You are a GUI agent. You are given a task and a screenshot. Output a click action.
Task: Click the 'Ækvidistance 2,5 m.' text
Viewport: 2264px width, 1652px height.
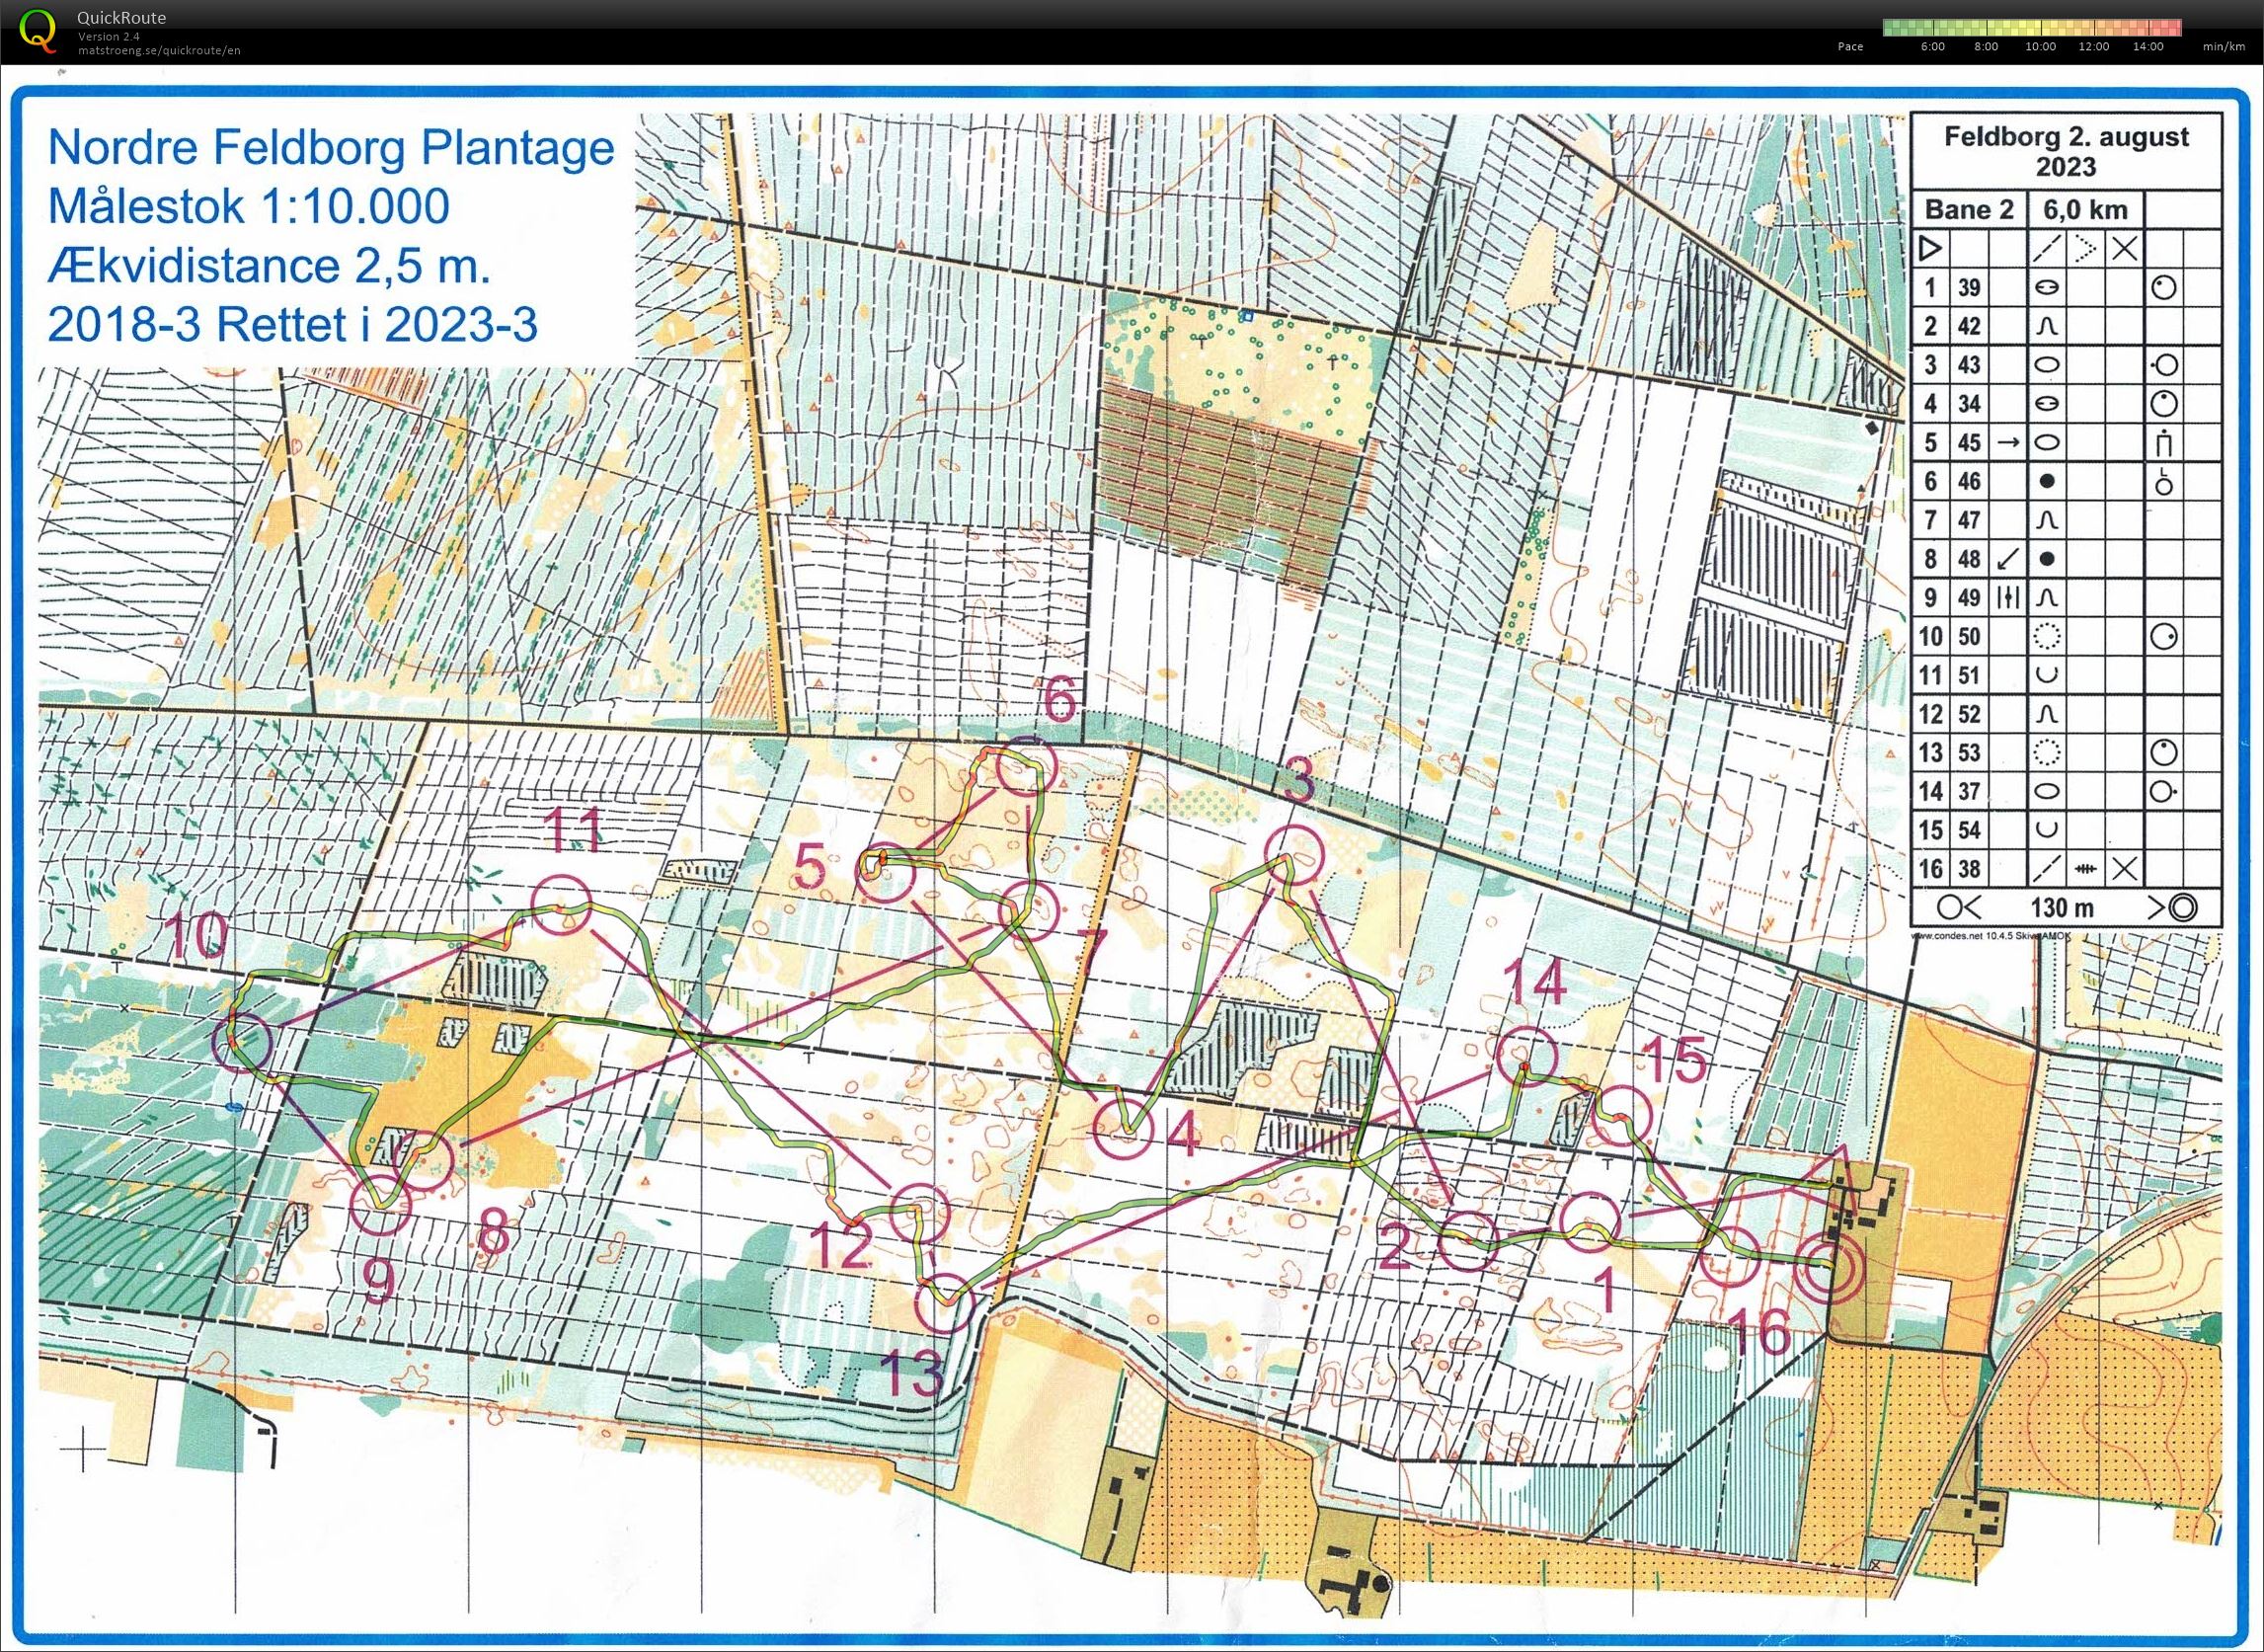point(268,266)
